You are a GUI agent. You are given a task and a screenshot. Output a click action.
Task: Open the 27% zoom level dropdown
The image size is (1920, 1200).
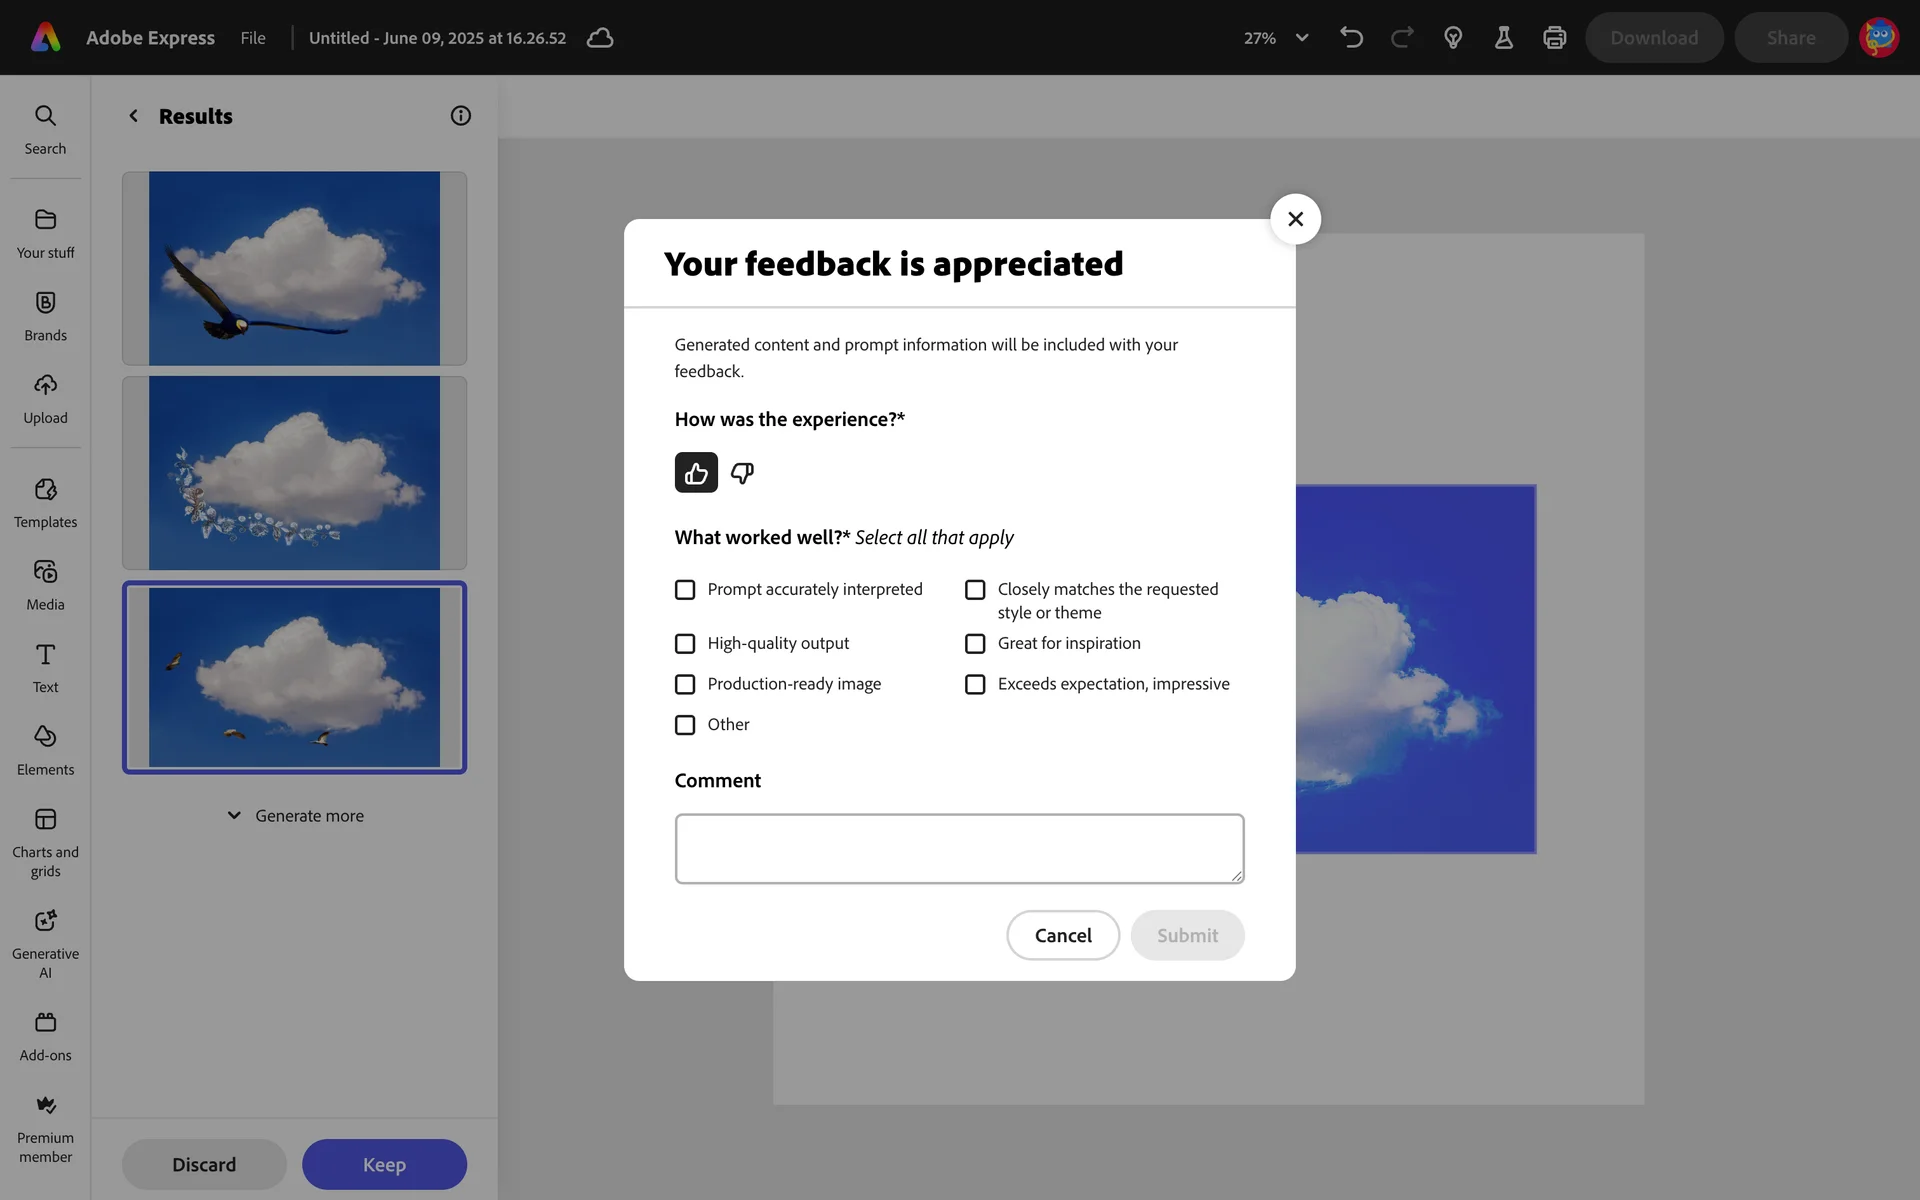coord(1276,38)
